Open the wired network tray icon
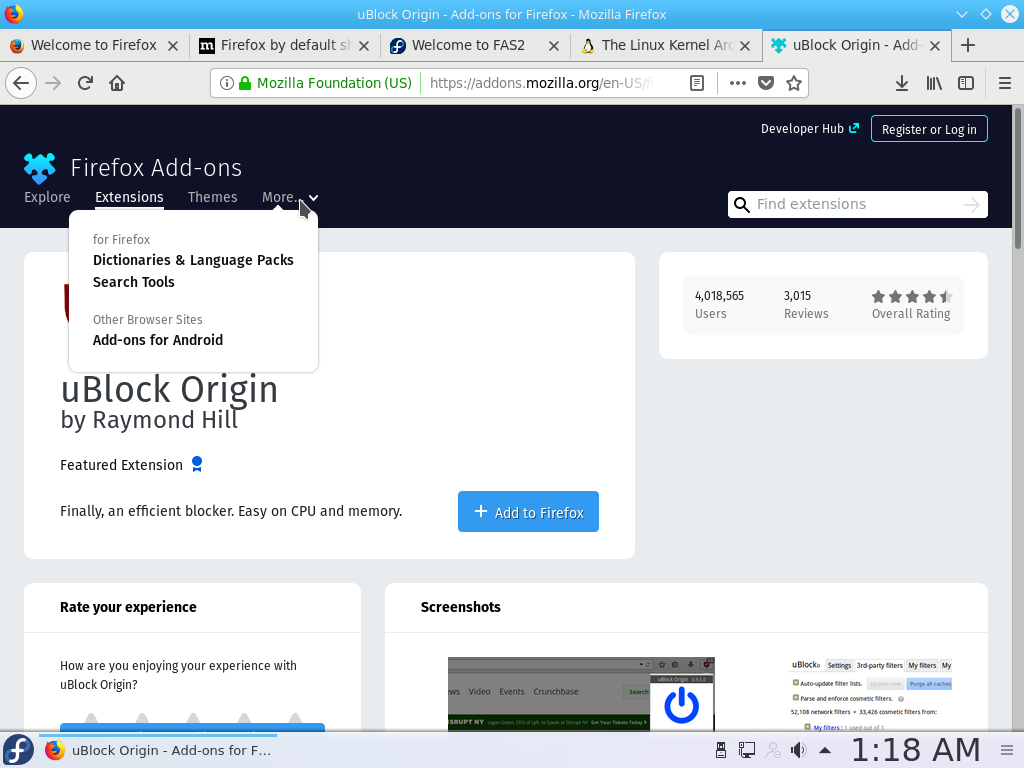Viewport: 1024px width, 768px height. pos(746,750)
